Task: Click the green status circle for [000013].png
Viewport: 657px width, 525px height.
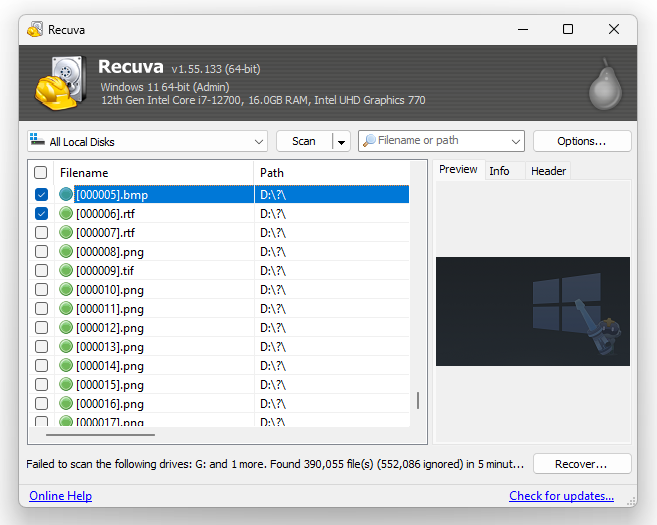Action: point(66,346)
